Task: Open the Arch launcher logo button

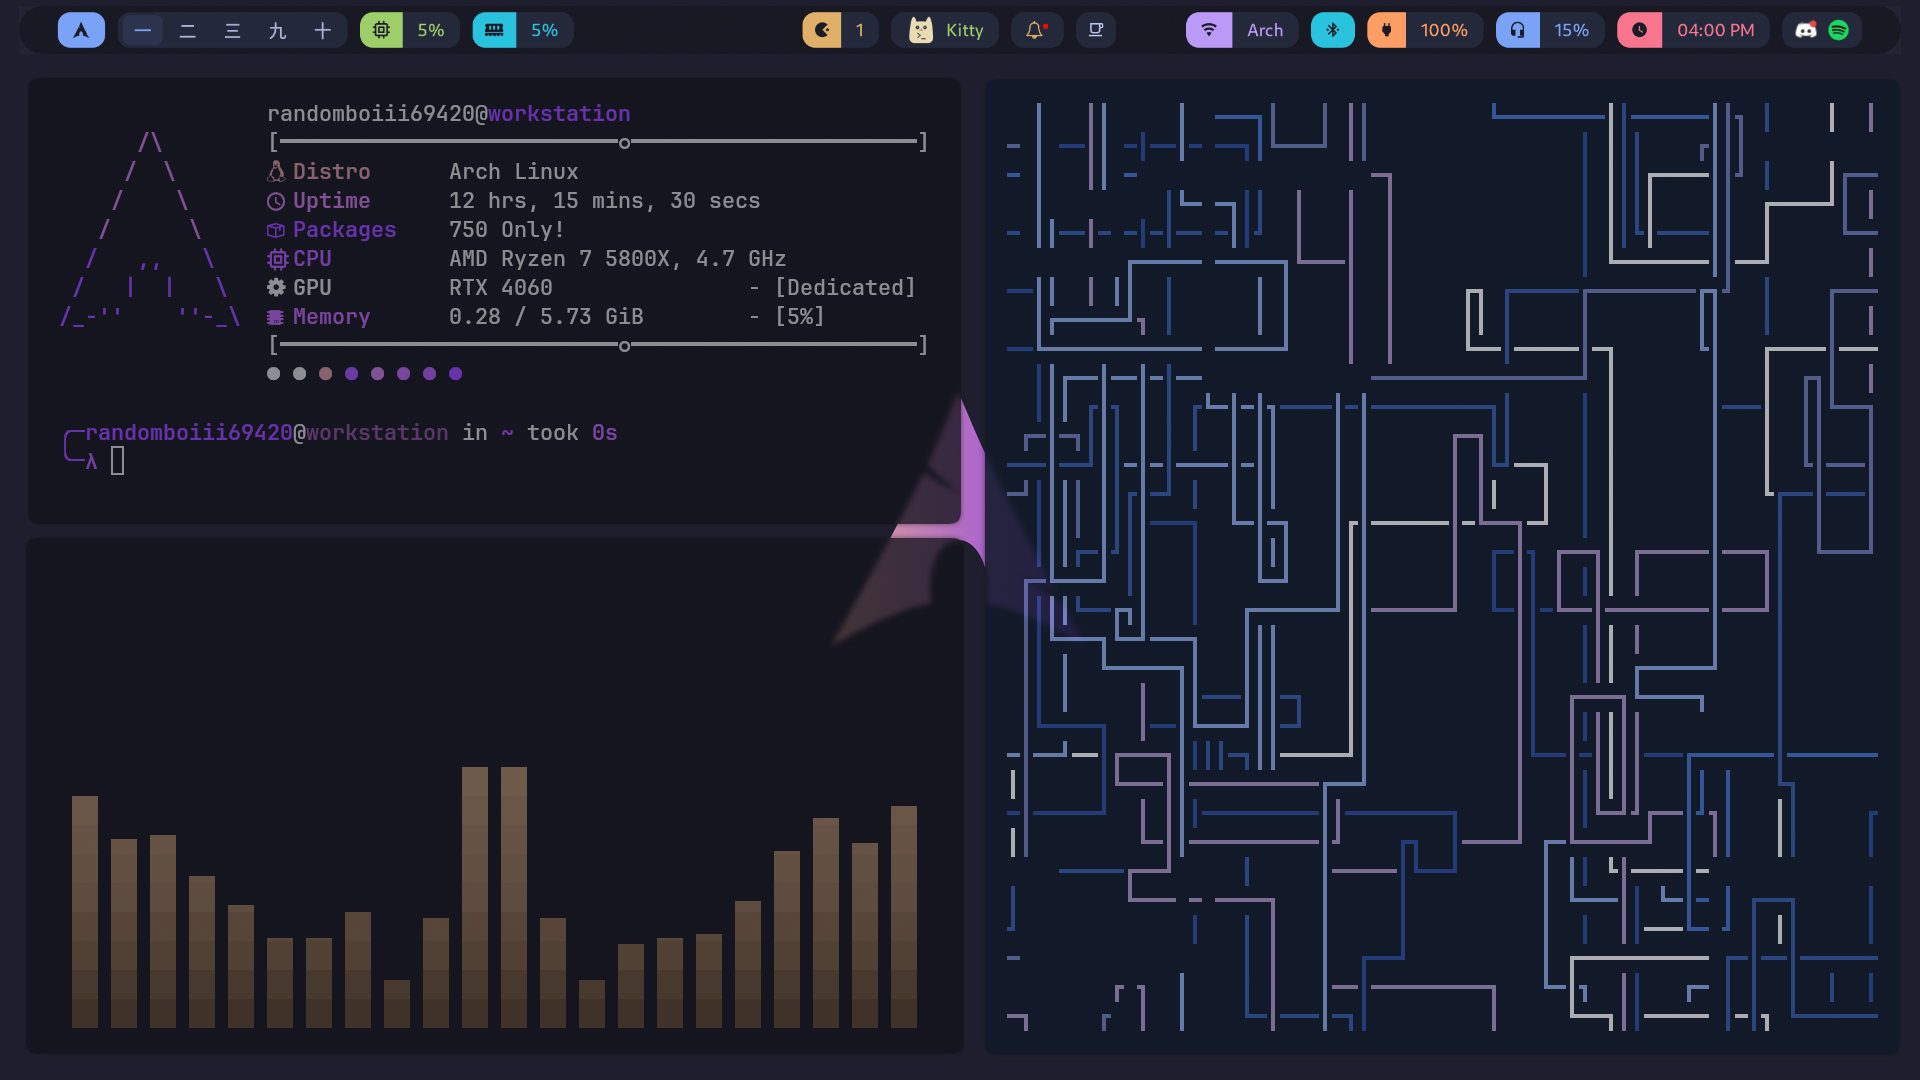Action: (81, 30)
